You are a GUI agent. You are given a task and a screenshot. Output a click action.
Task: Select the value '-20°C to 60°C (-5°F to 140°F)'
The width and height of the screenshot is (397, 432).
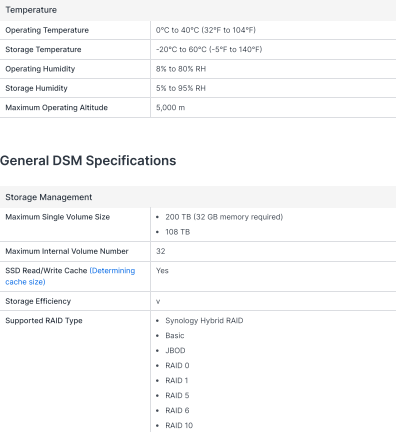209,49
